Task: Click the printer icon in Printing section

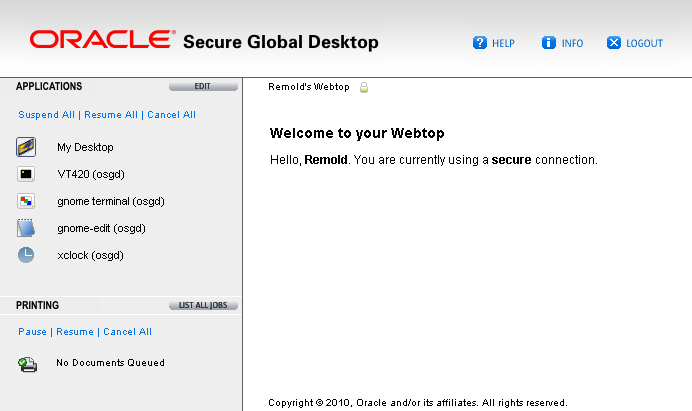Action: point(27,364)
